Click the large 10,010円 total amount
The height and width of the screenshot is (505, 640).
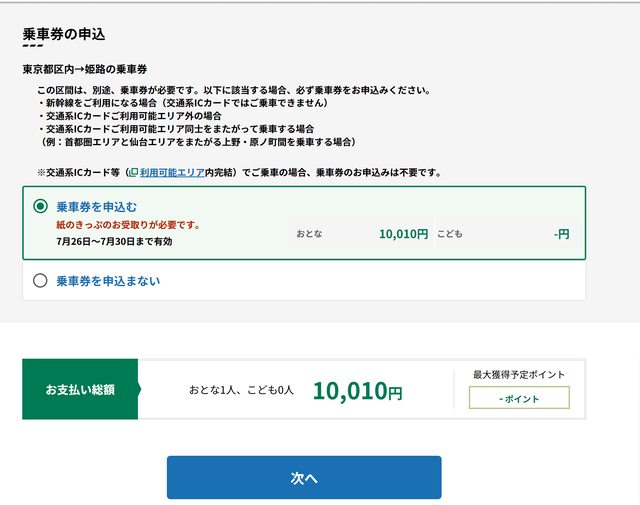(x=357, y=391)
